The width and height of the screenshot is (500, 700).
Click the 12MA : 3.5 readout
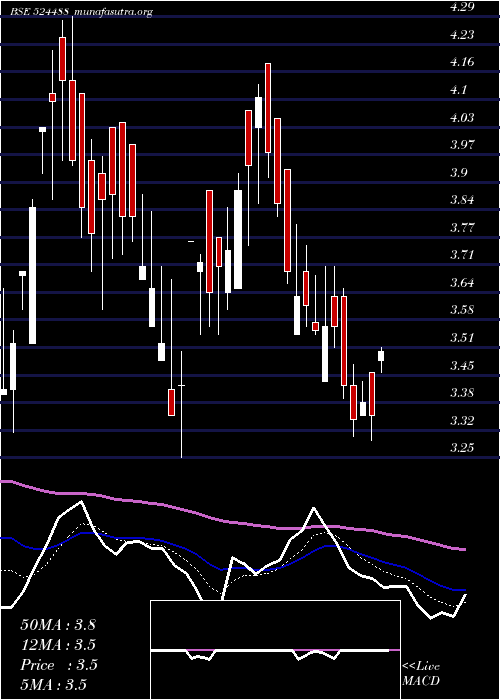58,645
